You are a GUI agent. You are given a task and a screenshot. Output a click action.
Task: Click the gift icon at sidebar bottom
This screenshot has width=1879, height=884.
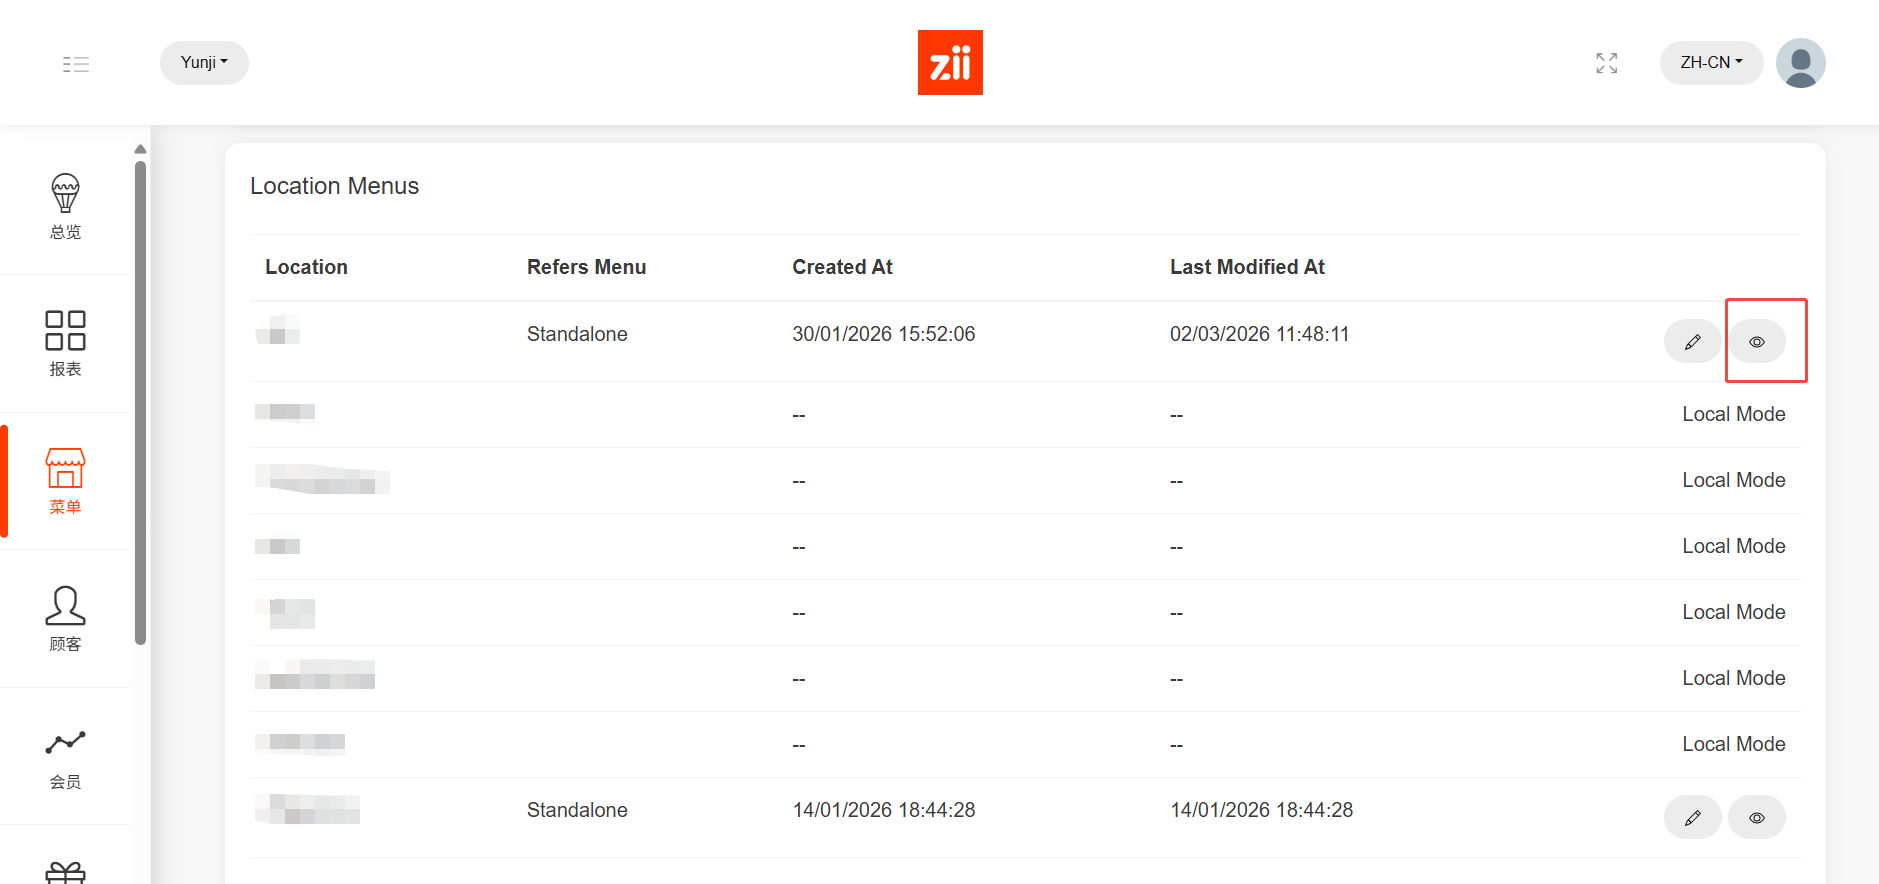click(x=66, y=871)
